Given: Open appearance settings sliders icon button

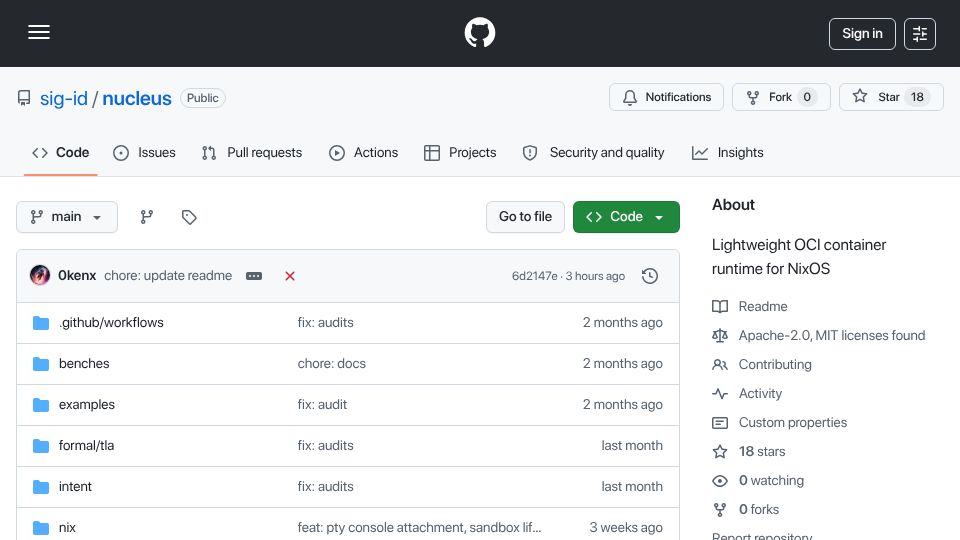Looking at the screenshot, I should point(920,34).
